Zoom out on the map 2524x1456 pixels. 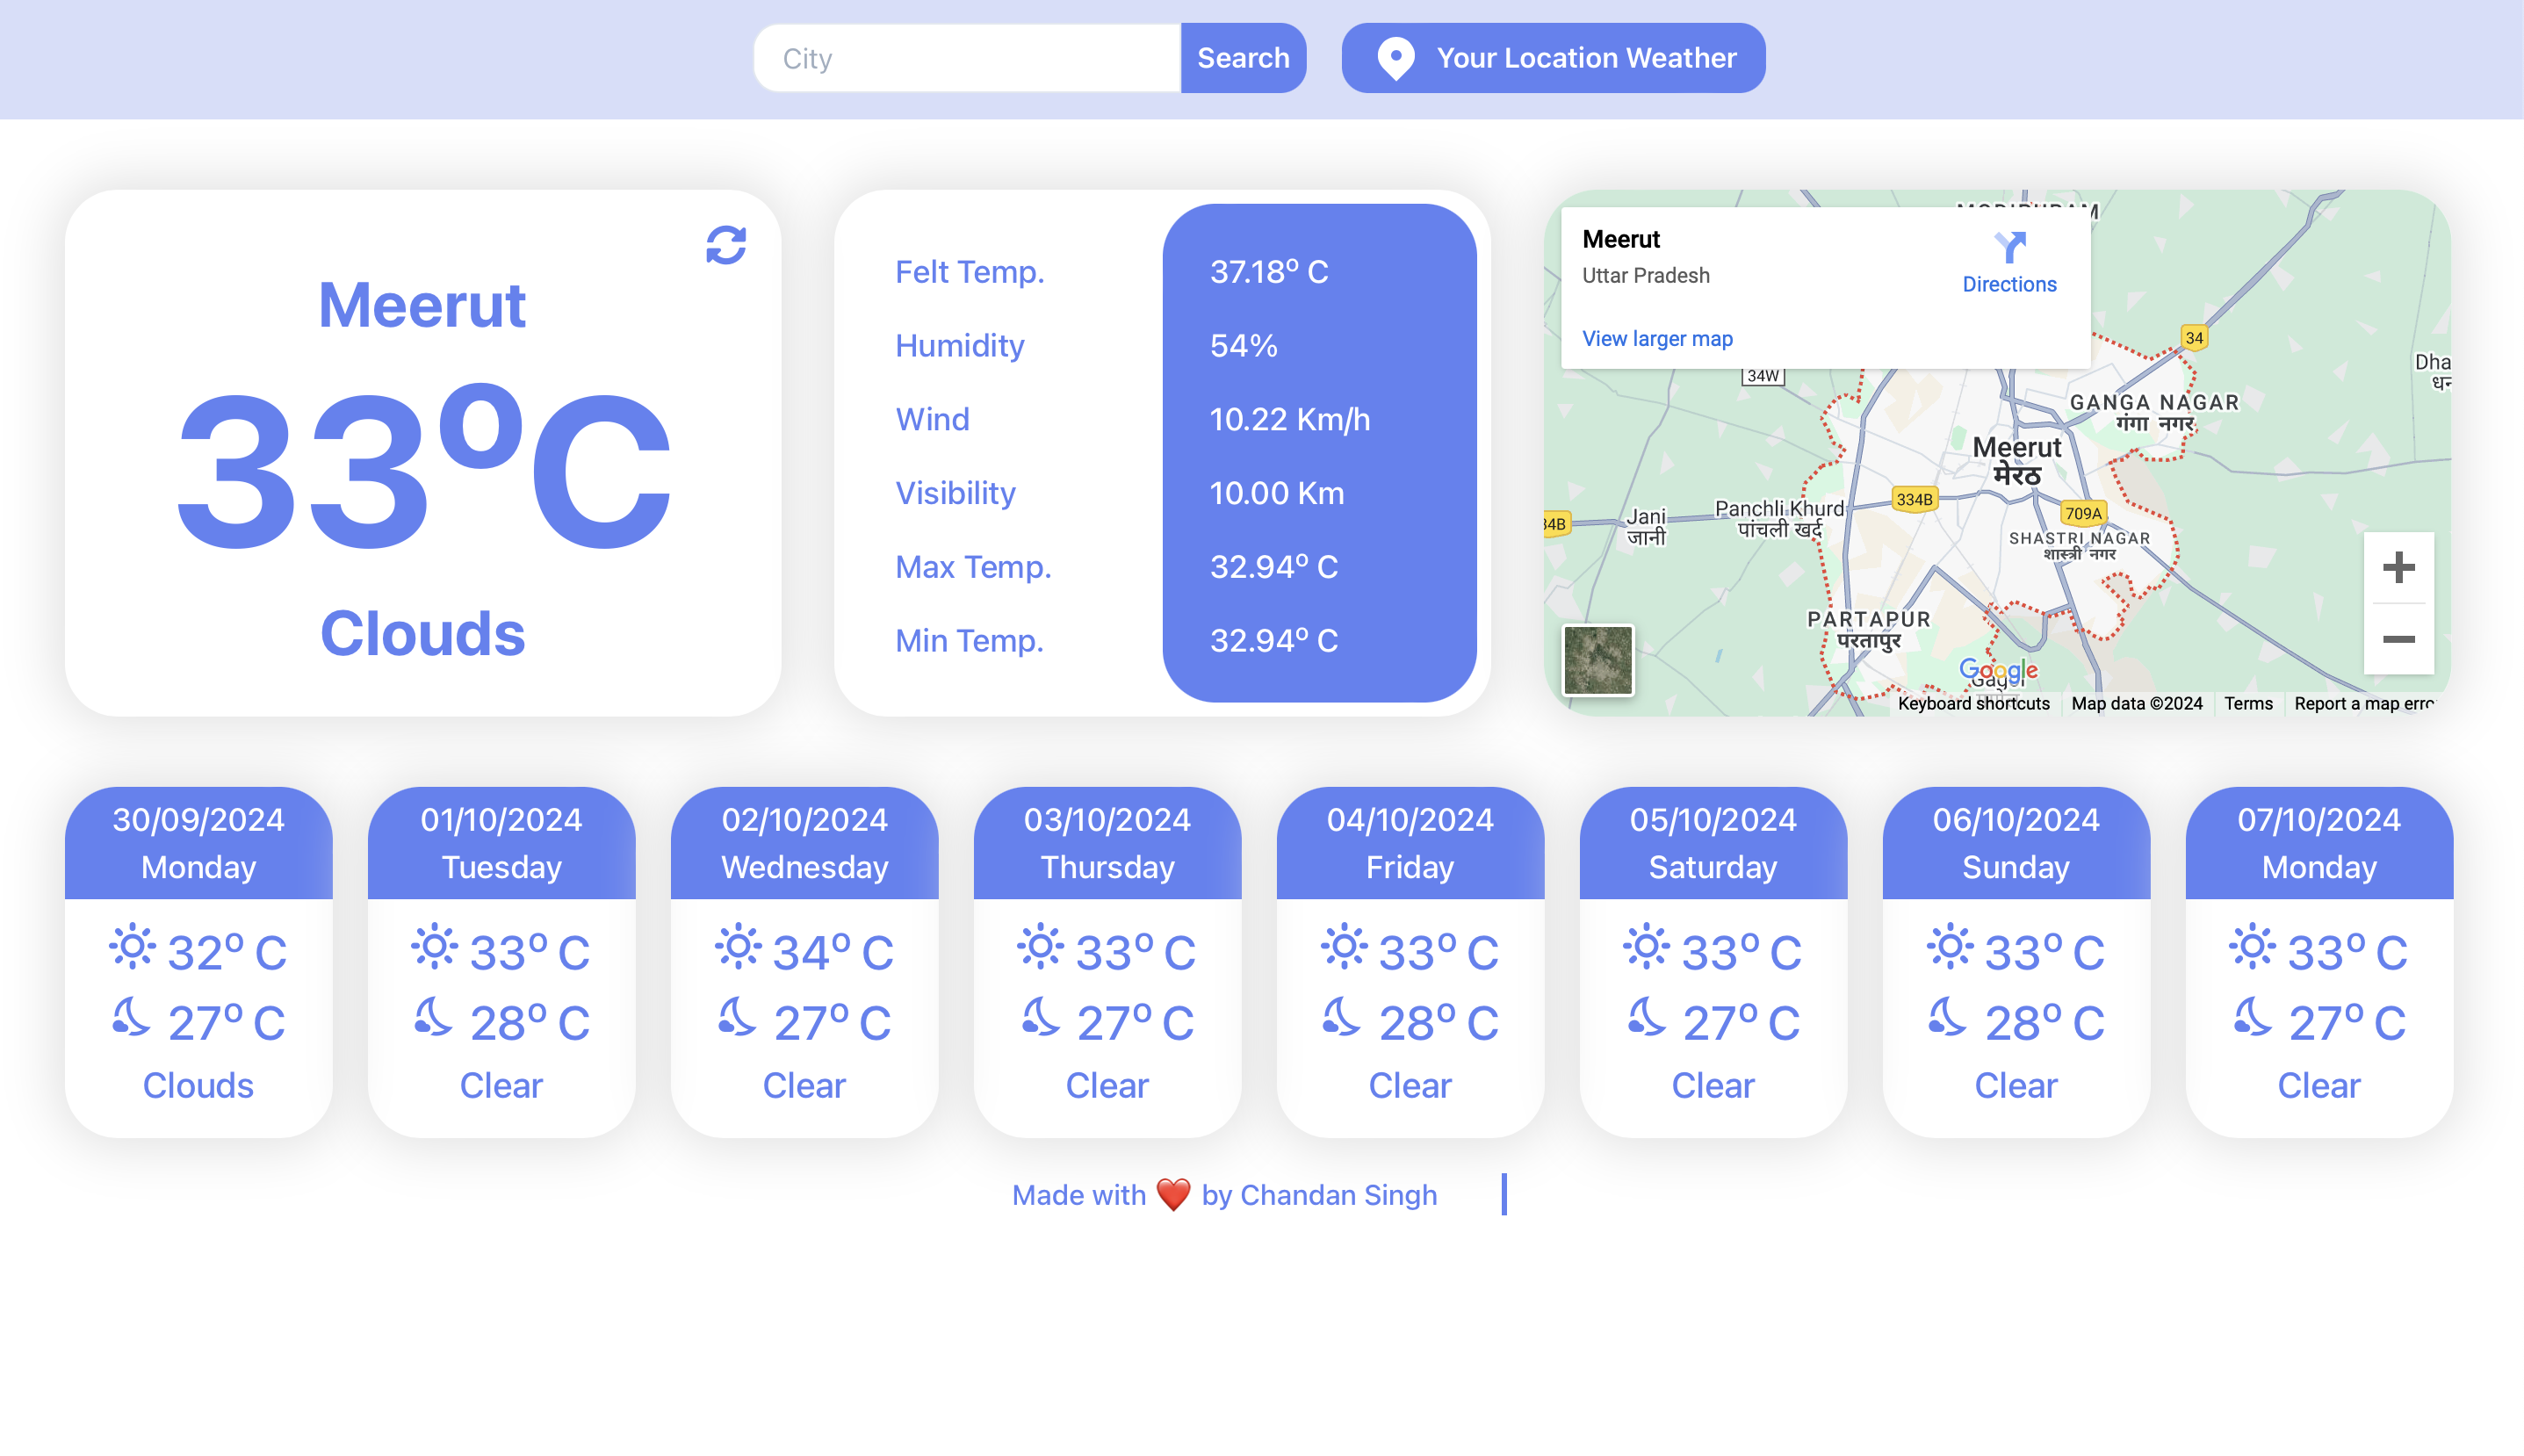pos(2398,639)
